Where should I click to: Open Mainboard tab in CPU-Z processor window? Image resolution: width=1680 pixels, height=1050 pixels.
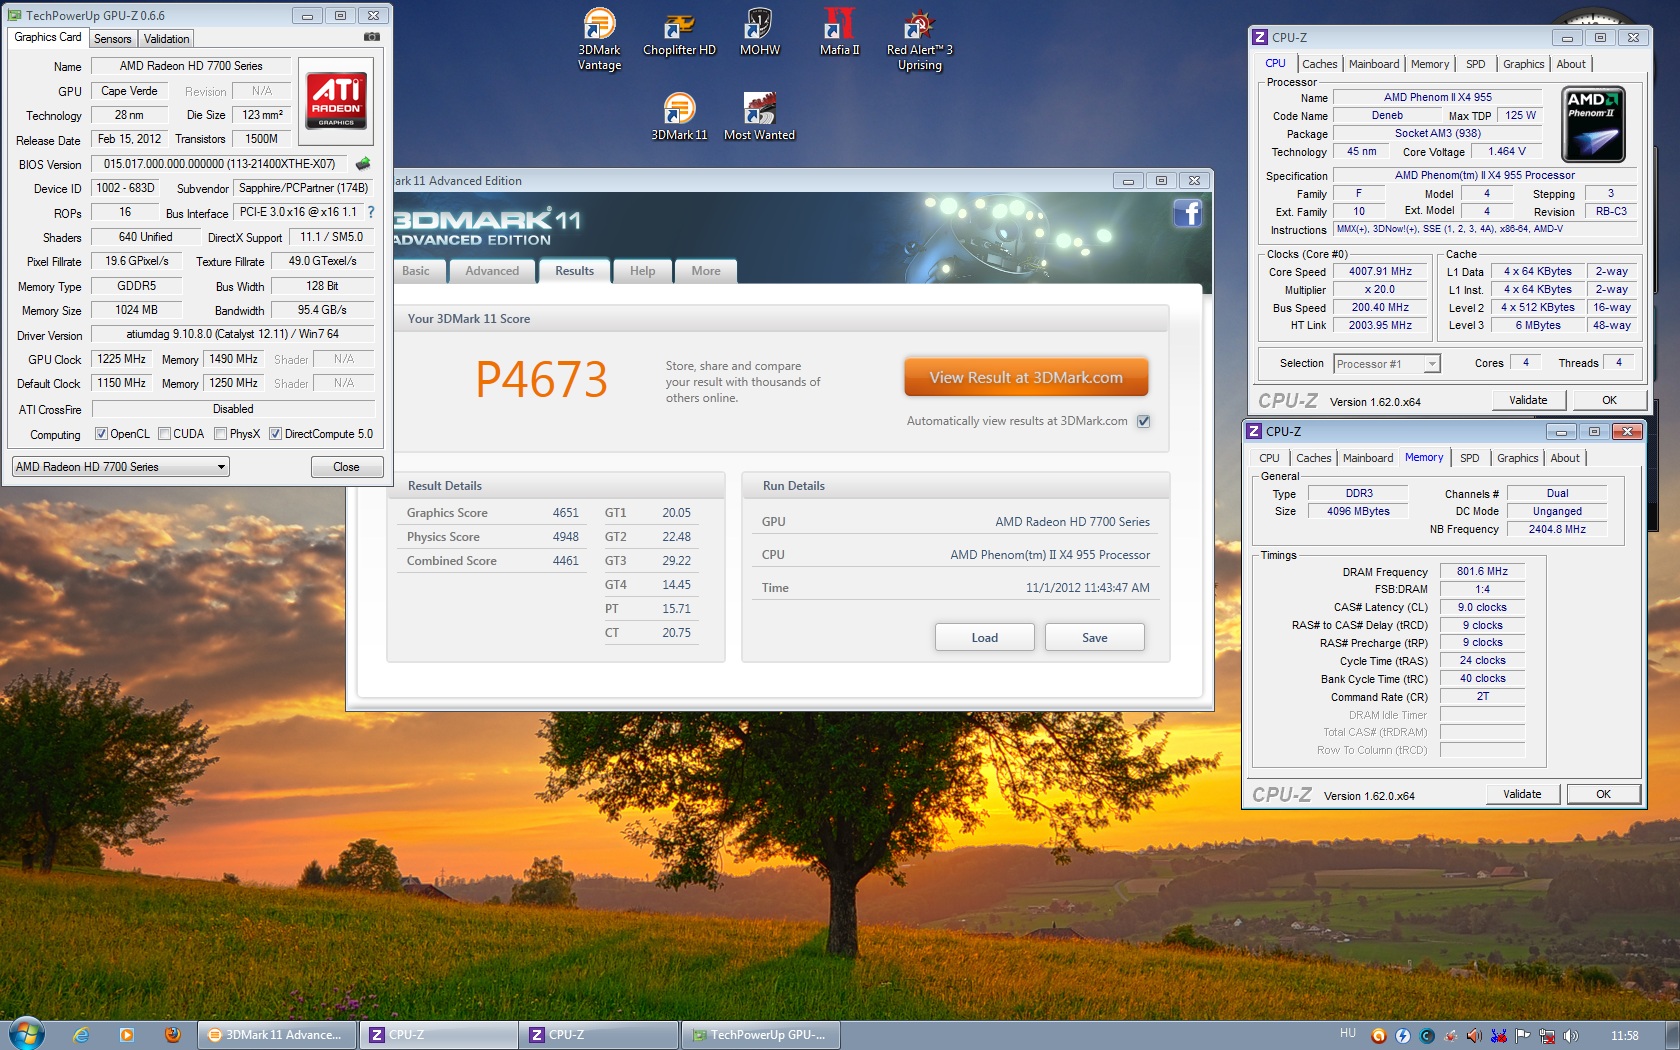pos(1374,64)
